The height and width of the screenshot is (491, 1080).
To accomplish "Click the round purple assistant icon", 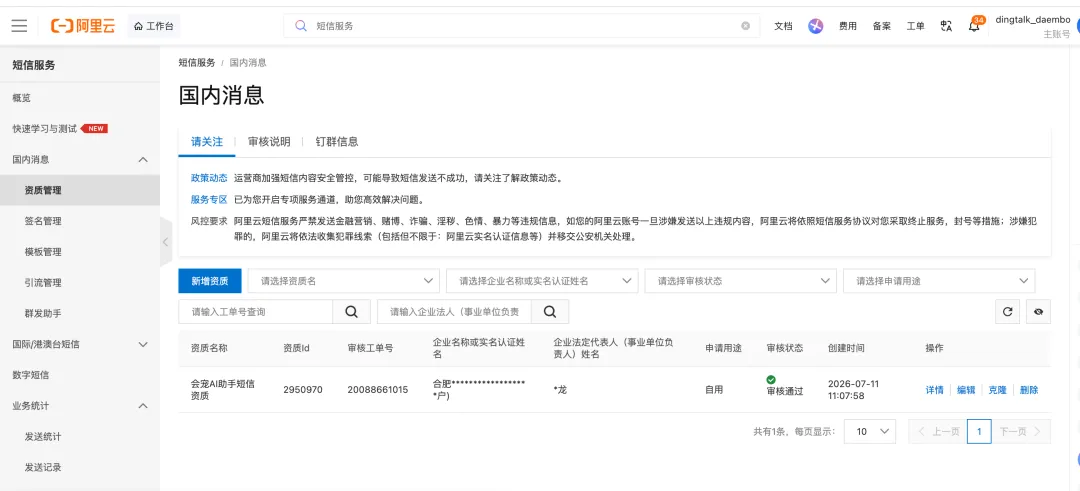I will 816,26.
